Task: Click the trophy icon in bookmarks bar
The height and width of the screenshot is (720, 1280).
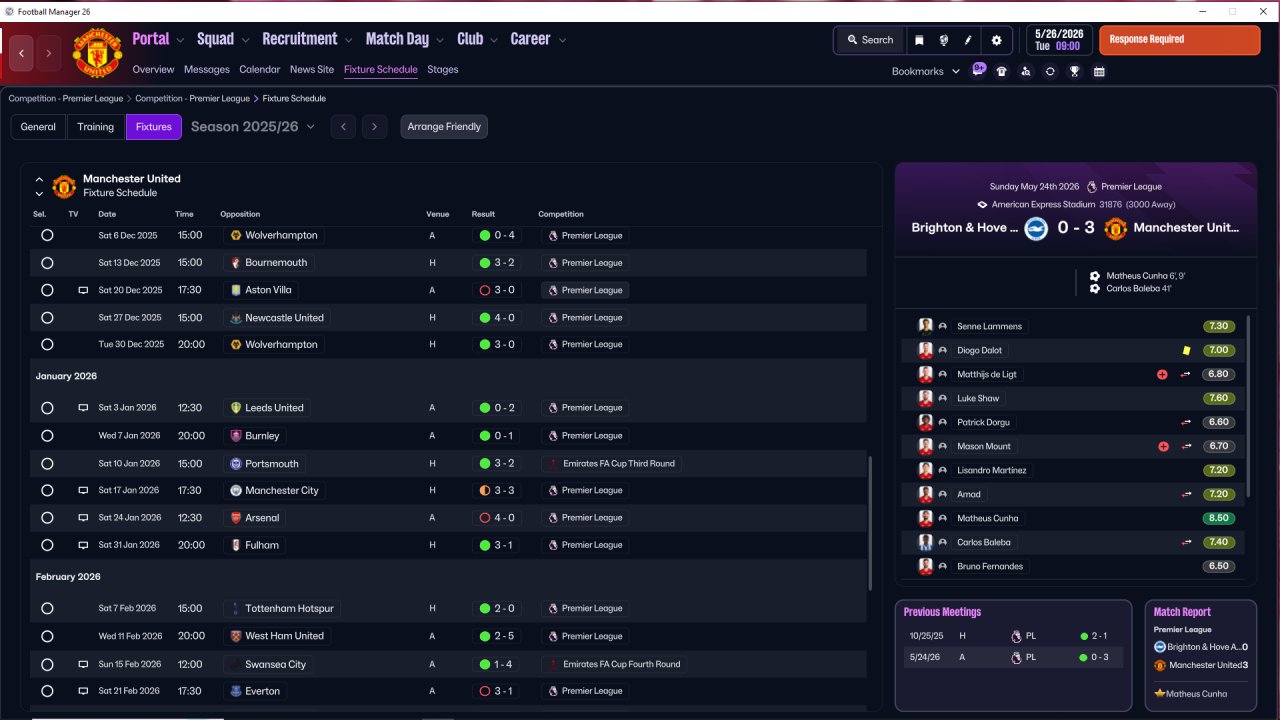Action: pyautogui.click(x=1074, y=72)
